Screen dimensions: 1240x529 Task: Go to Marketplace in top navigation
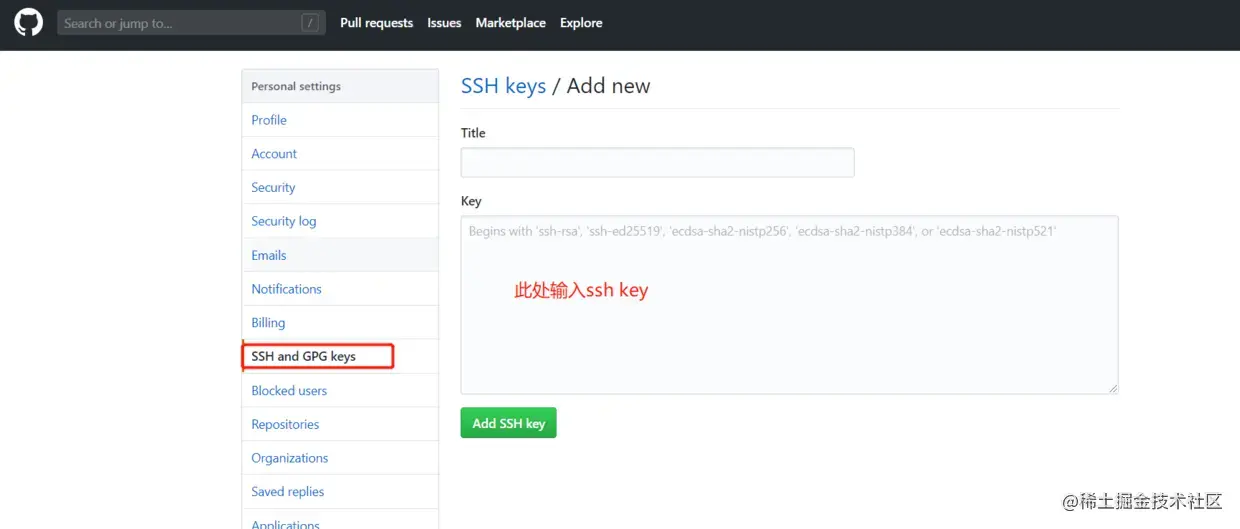point(511,23)
